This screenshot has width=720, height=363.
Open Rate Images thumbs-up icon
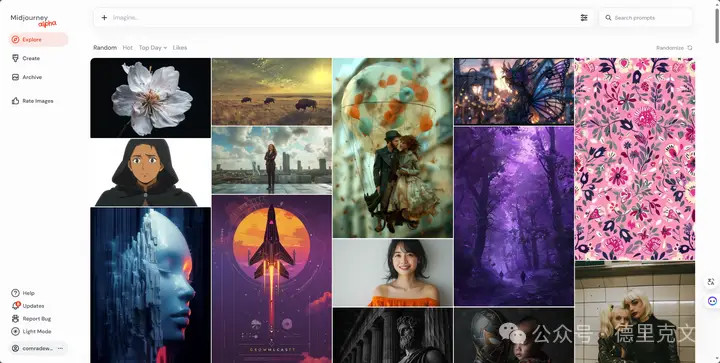(x=15, y=101)
